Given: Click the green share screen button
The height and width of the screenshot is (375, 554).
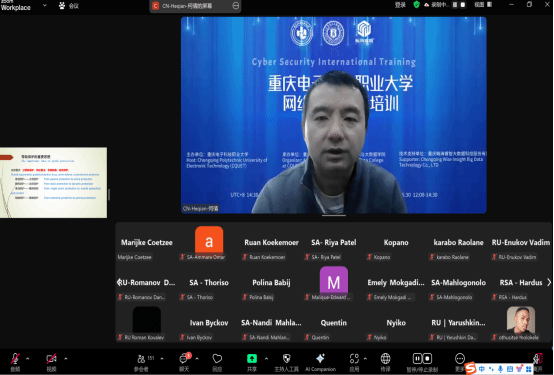Looking at the screenshot, I should pos(252,361).
